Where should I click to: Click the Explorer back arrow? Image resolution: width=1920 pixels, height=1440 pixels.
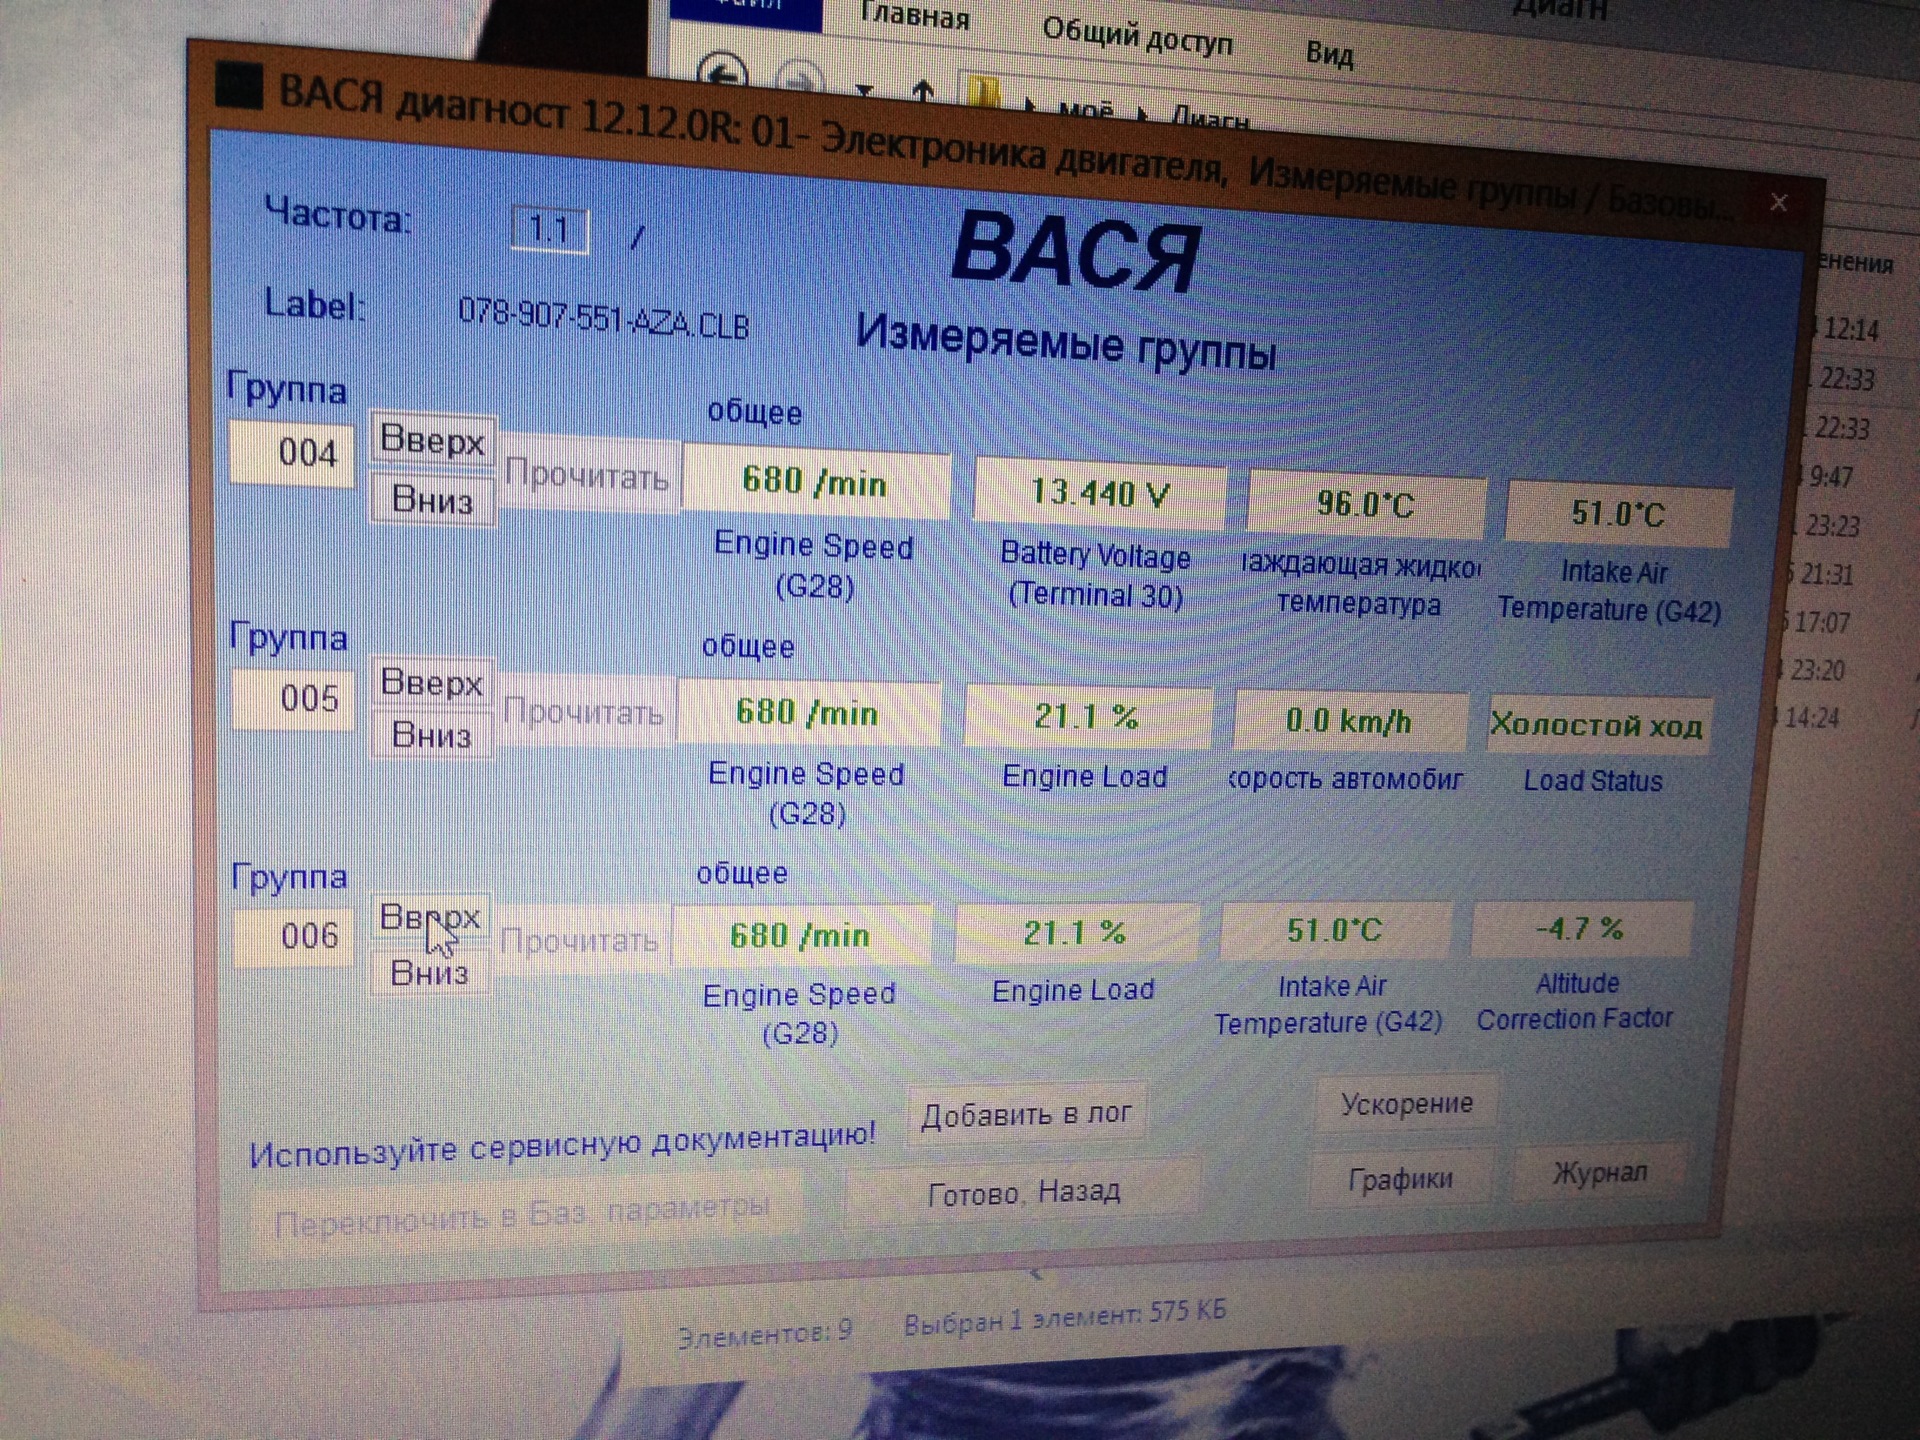[722, 73]
